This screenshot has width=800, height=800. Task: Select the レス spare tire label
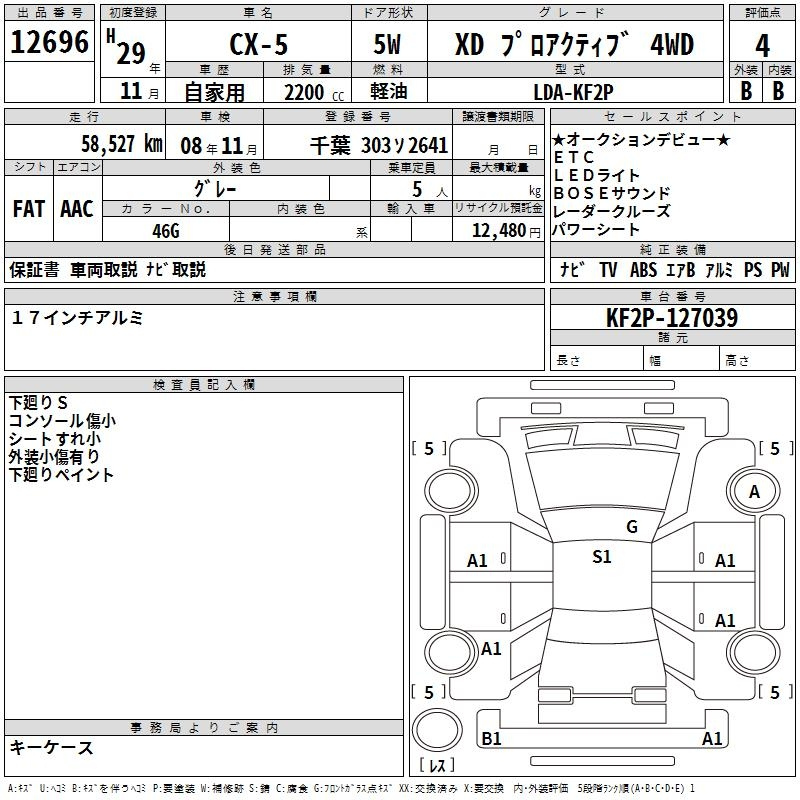pyautogui.click(x=437, y=765)
